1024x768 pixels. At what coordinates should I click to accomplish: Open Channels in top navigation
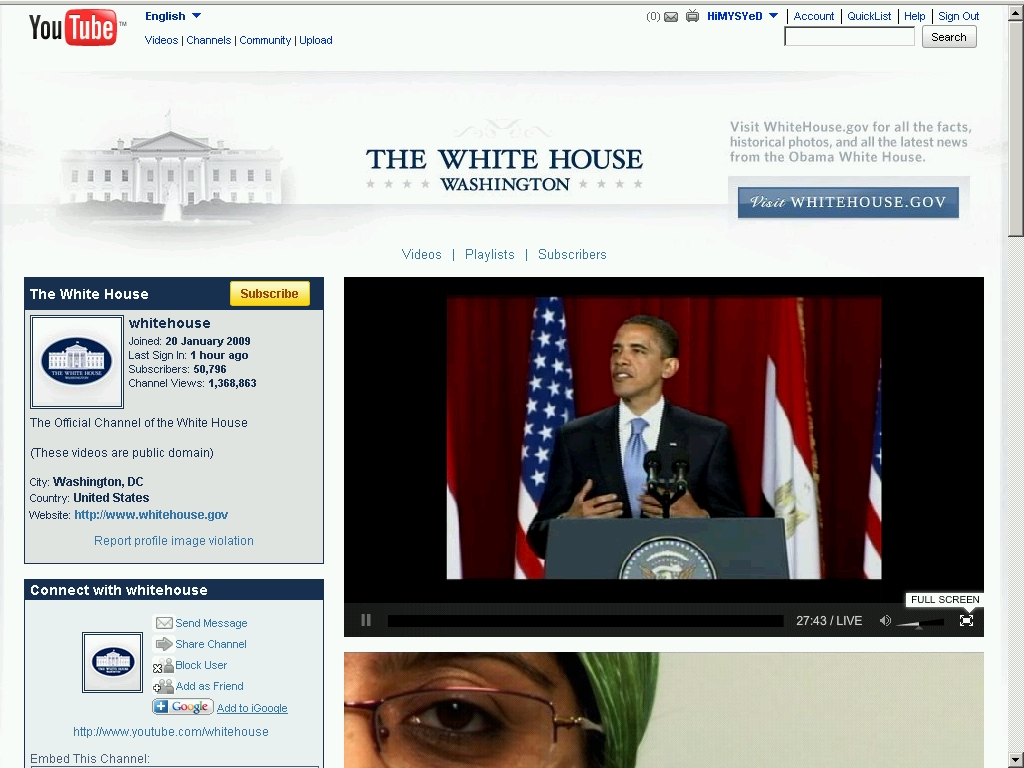[209, 40]
